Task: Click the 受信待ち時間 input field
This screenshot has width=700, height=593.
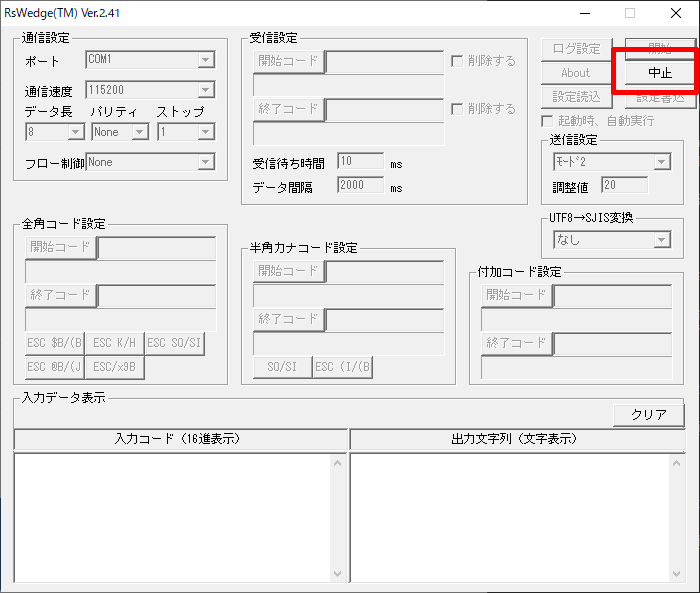Action: point(361,161)
